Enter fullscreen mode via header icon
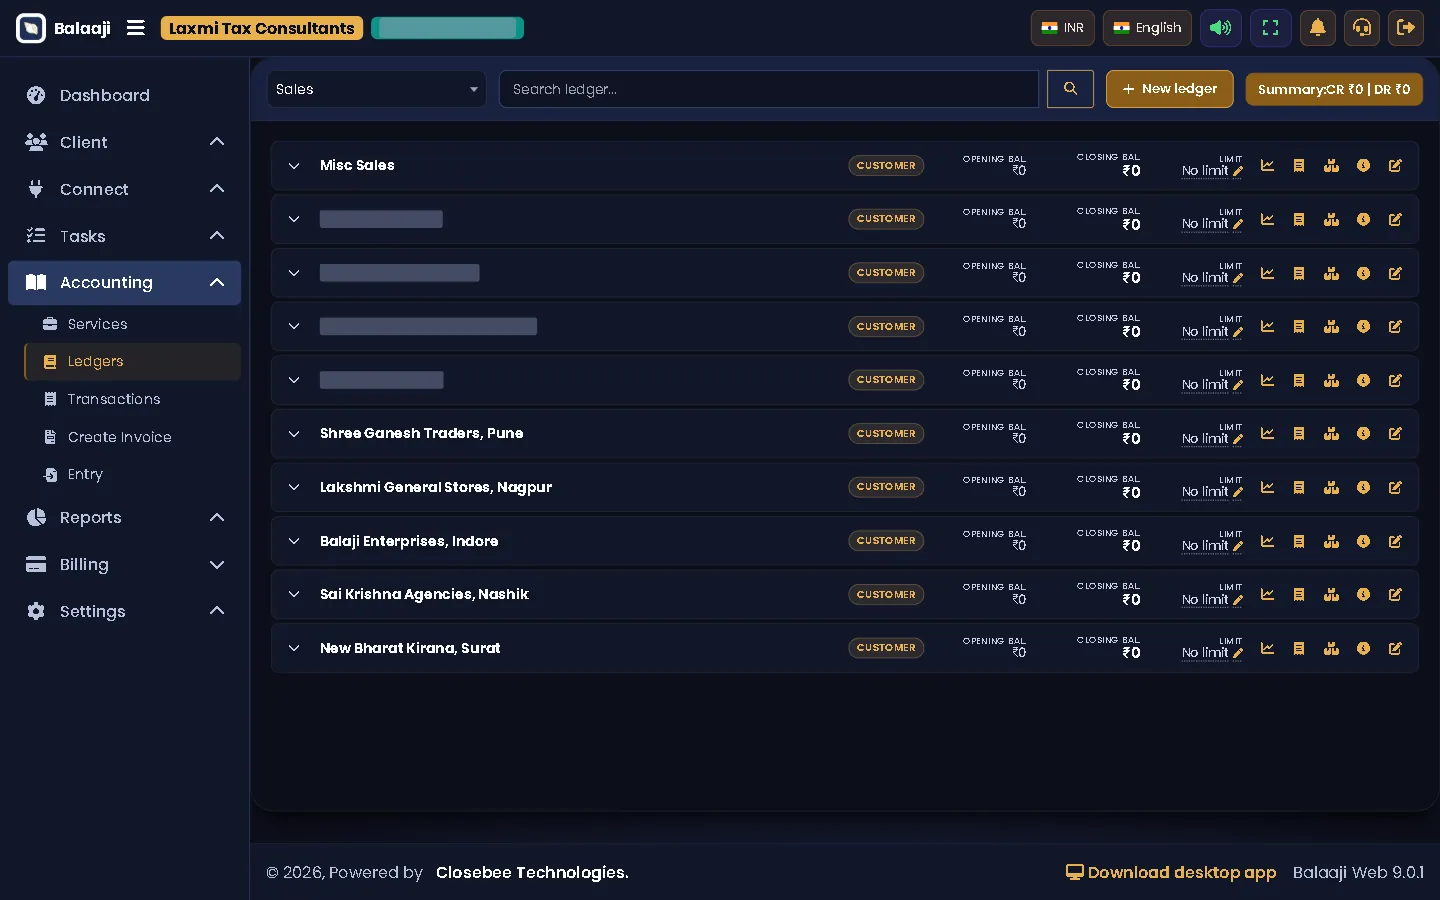Image resolution: width=1440 pixels, height=900 pixels. point(1270,28)
